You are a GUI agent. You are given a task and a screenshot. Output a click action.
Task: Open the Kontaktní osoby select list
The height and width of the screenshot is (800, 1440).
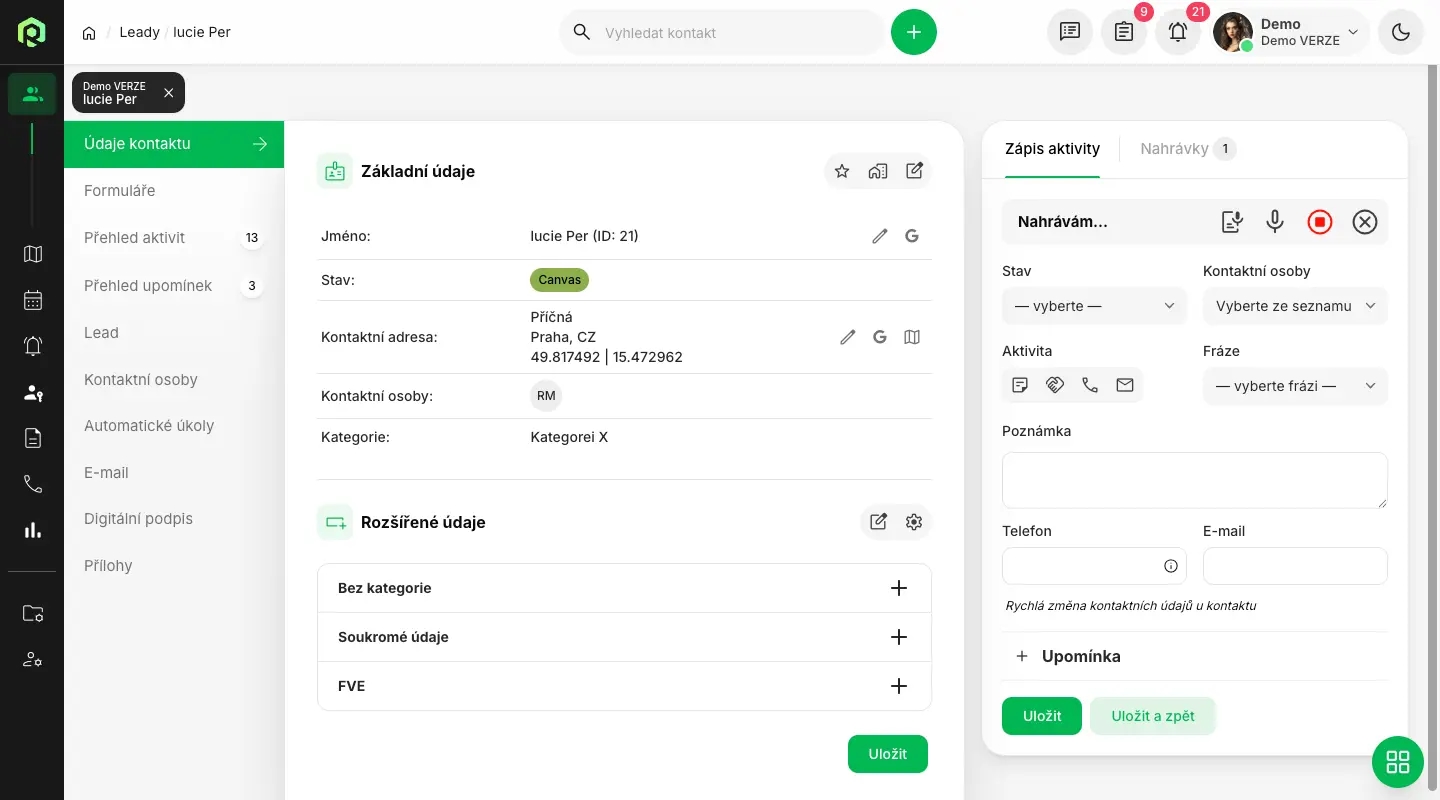1295,306
